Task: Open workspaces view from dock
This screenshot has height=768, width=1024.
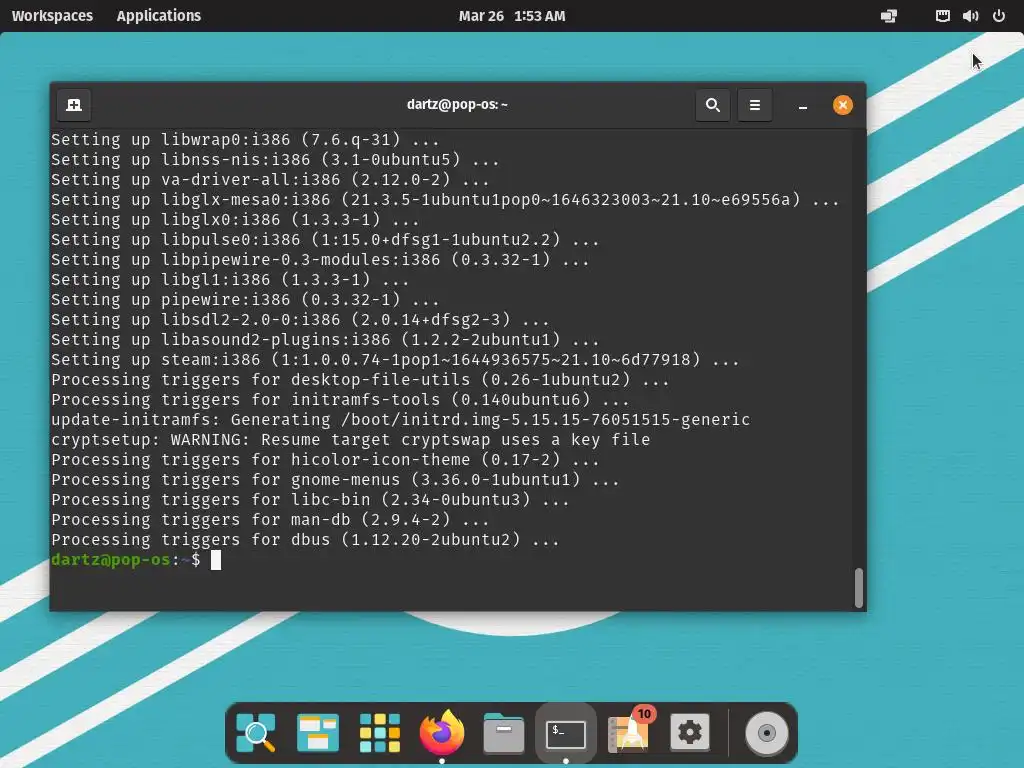Action: (317, 733)
